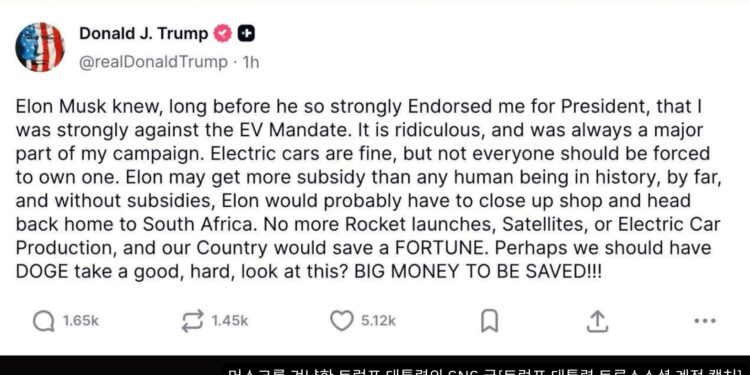Screen dimensions: 750x375
Task: Click the phrase BIG MONEY TO BE SAVED!!!
Action: point(477,271)
